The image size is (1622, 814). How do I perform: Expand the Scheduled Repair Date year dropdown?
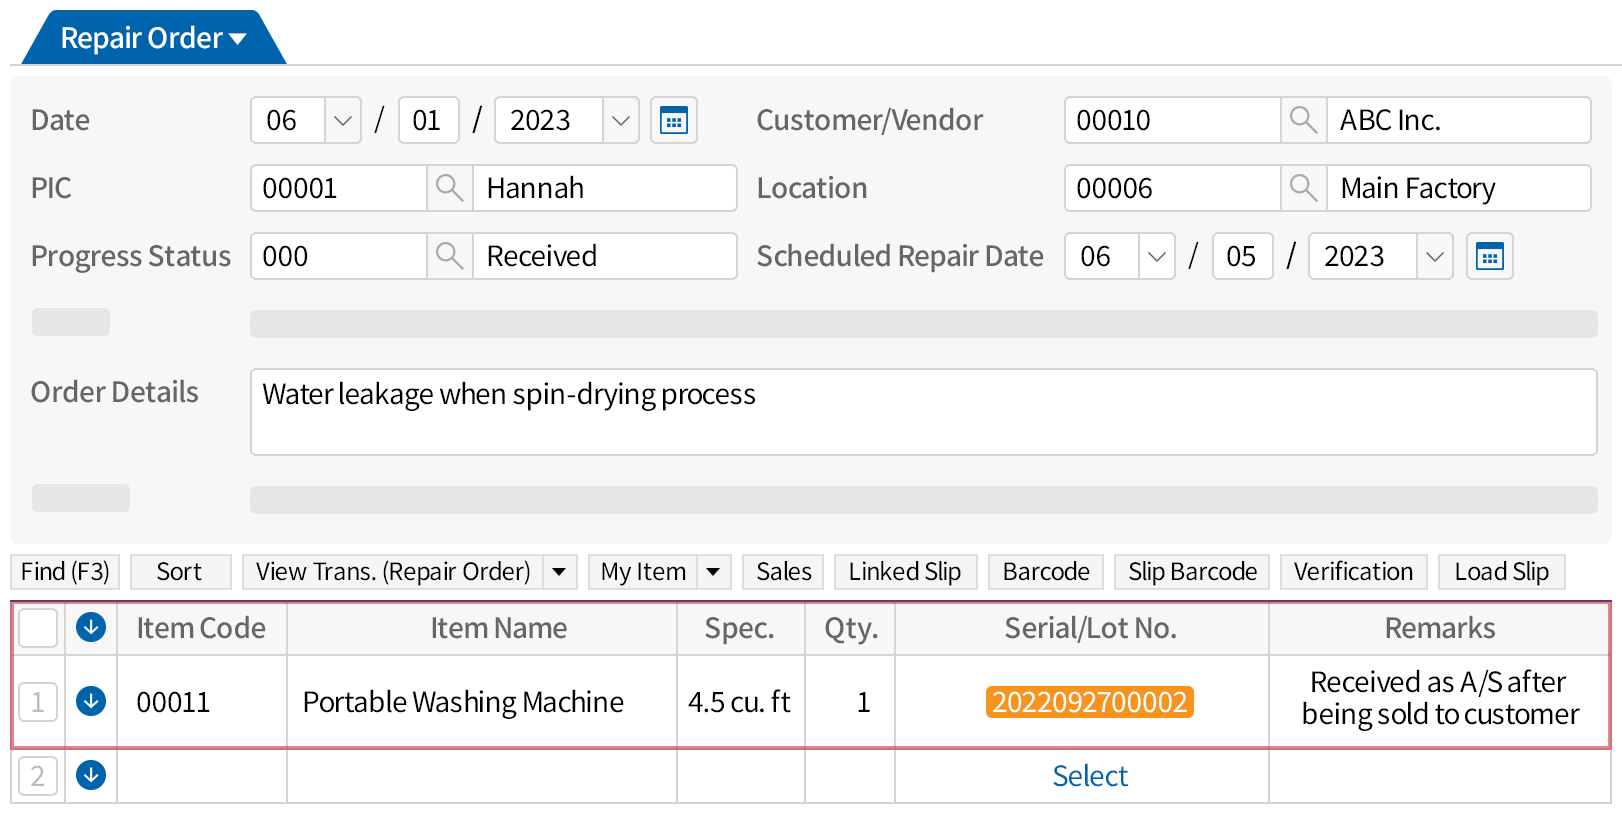[x=1434, y=257]
